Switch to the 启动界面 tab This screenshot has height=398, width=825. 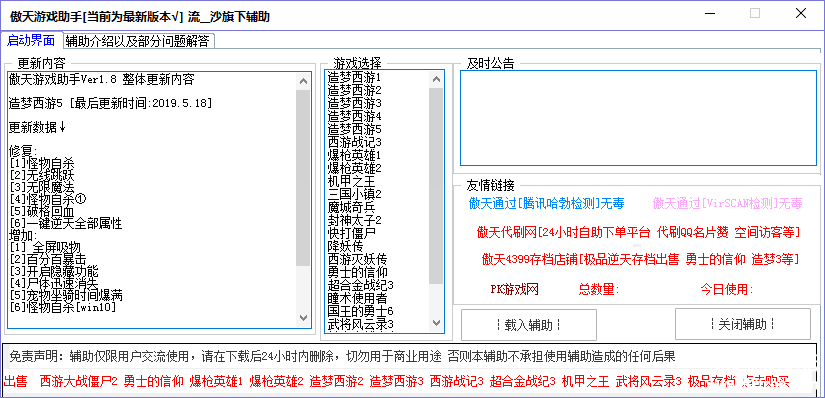pos(31,41)
